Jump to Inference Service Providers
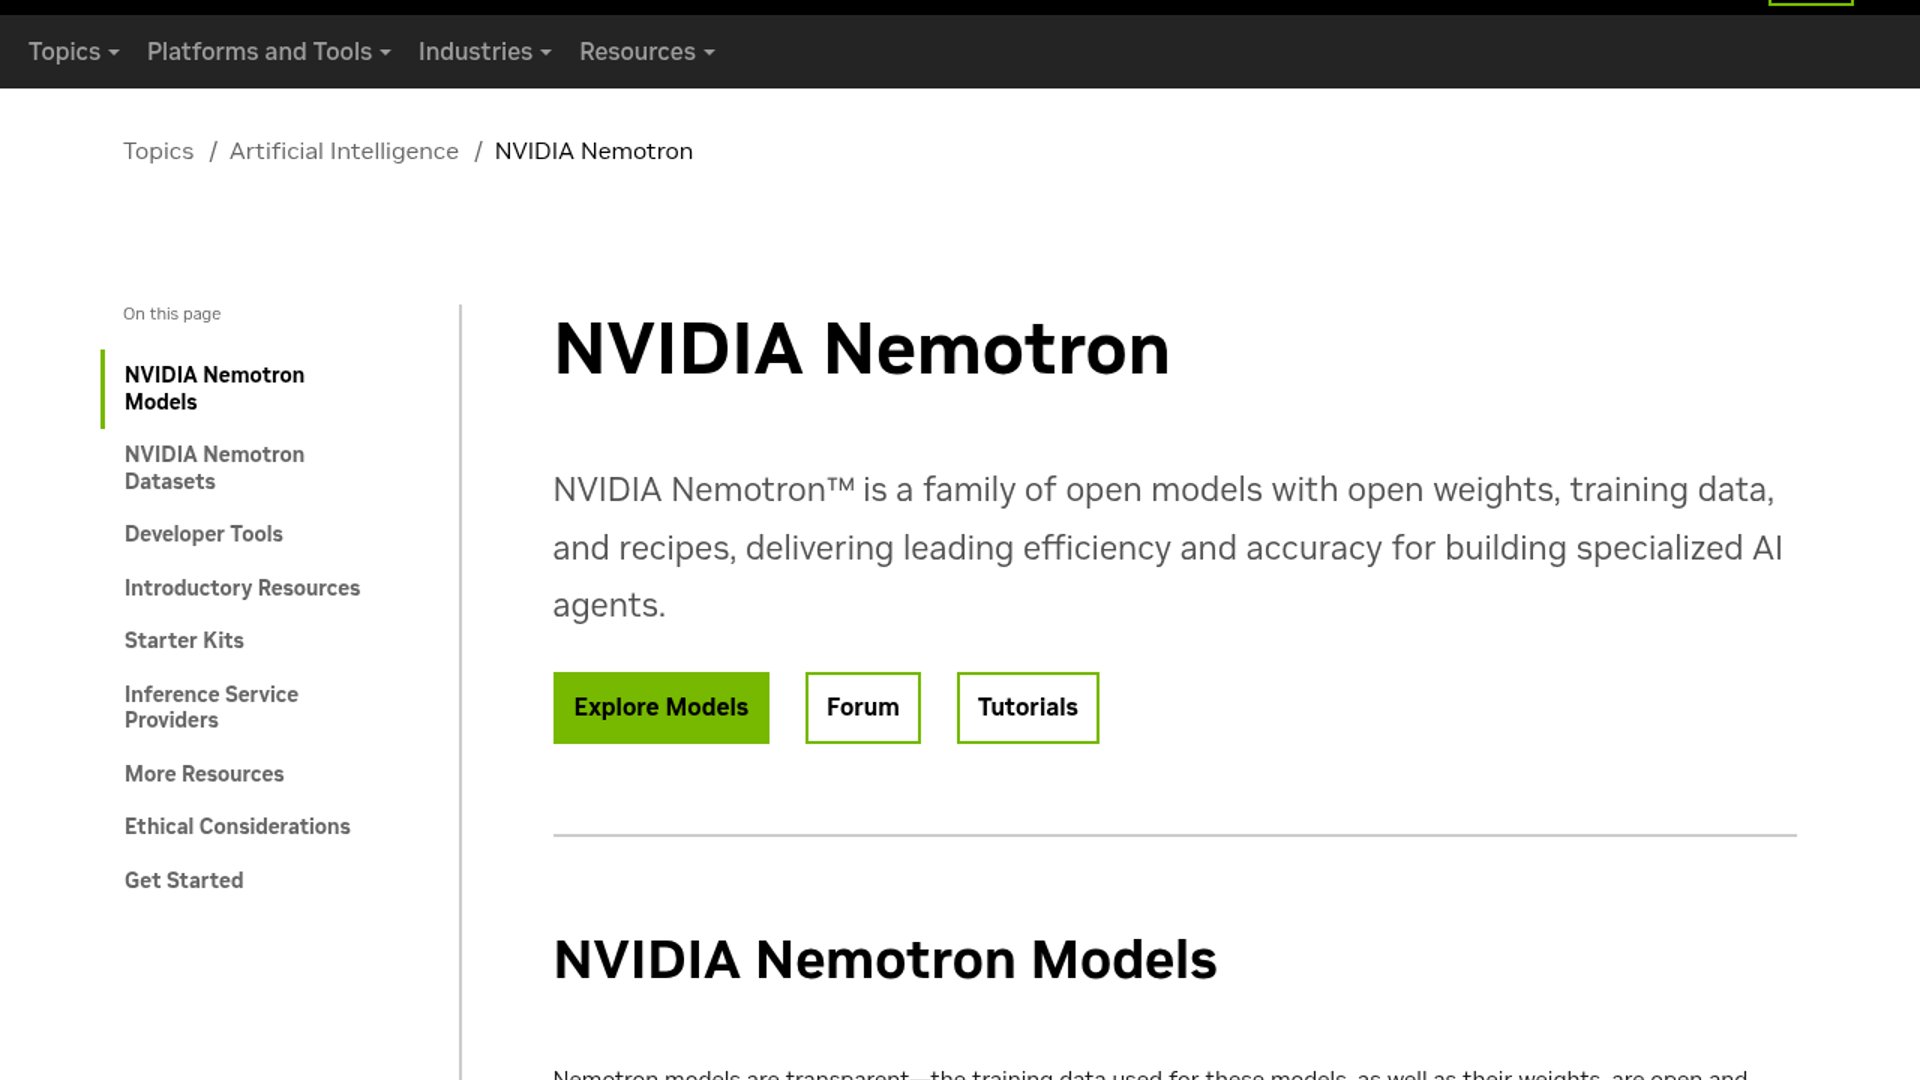Image resolution: width=1920 pixels, height=1080 pixels. tap(211, 707)
